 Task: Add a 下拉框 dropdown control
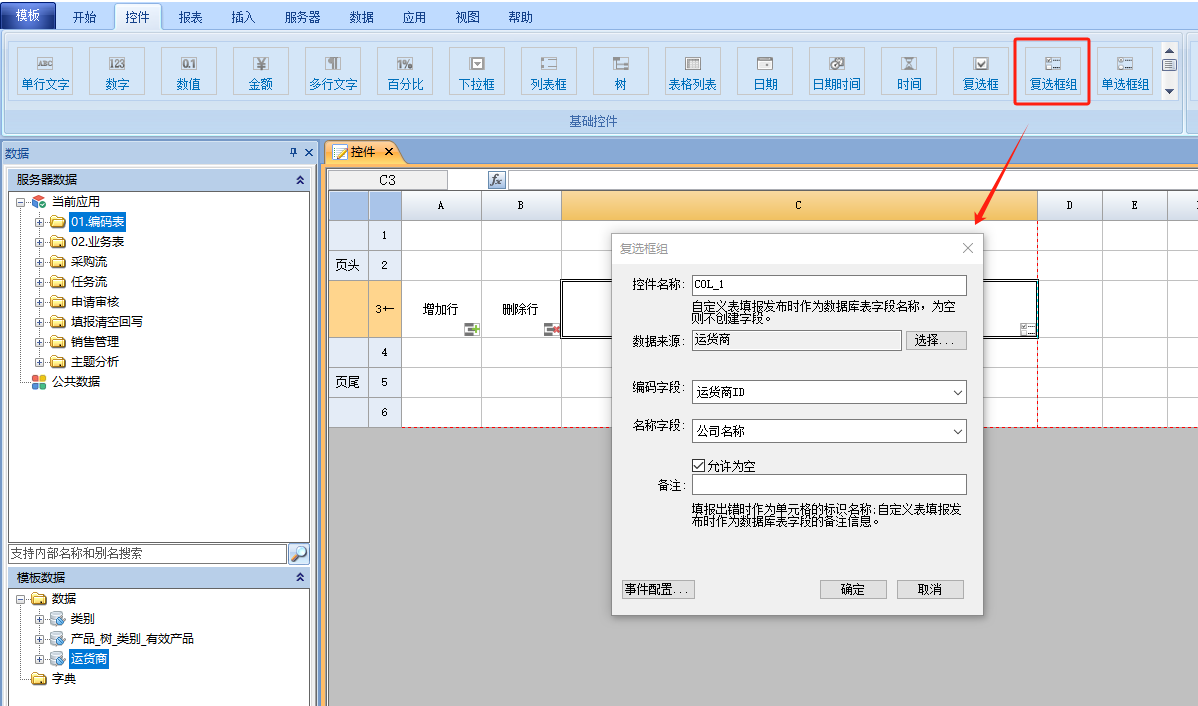coord(477,72)
